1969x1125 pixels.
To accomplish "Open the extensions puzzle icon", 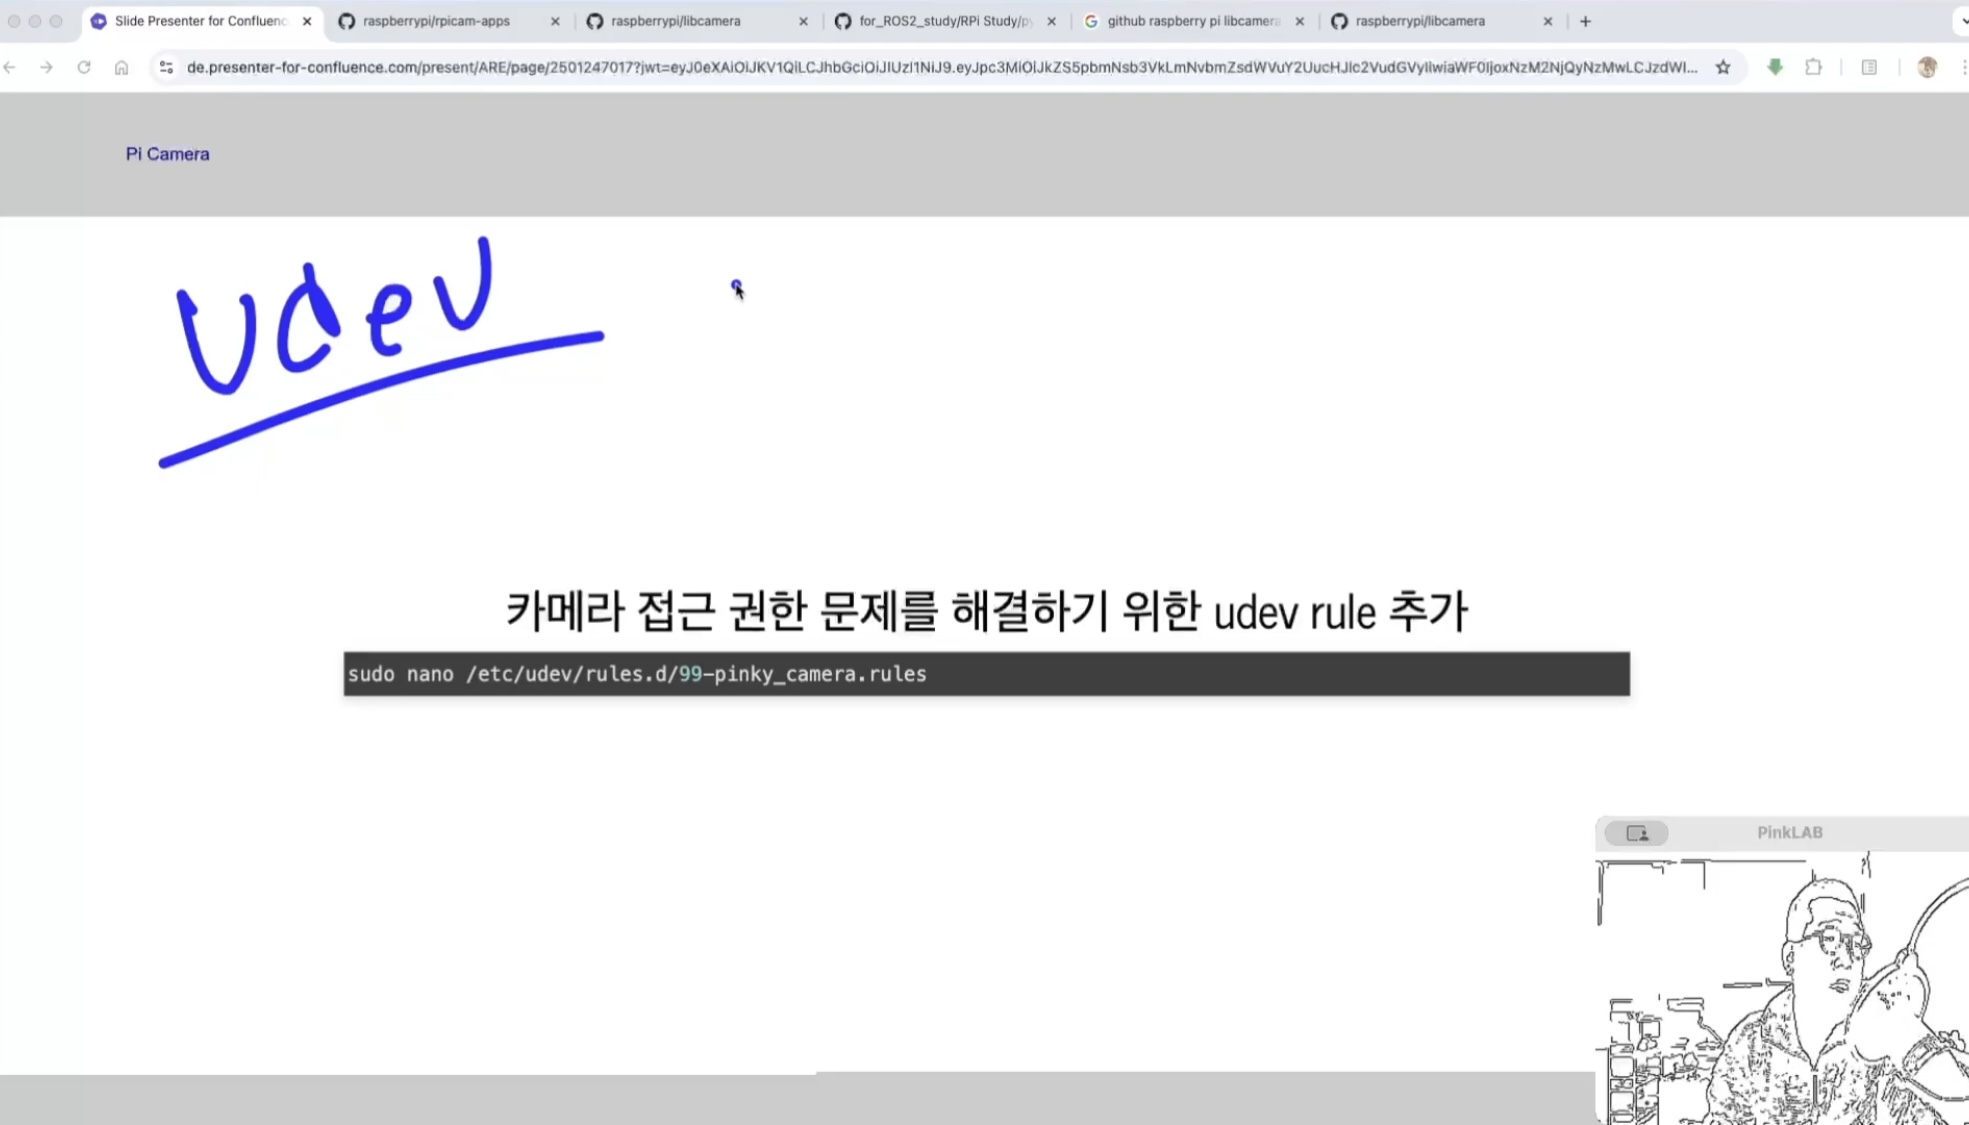I will point(1813,67).
